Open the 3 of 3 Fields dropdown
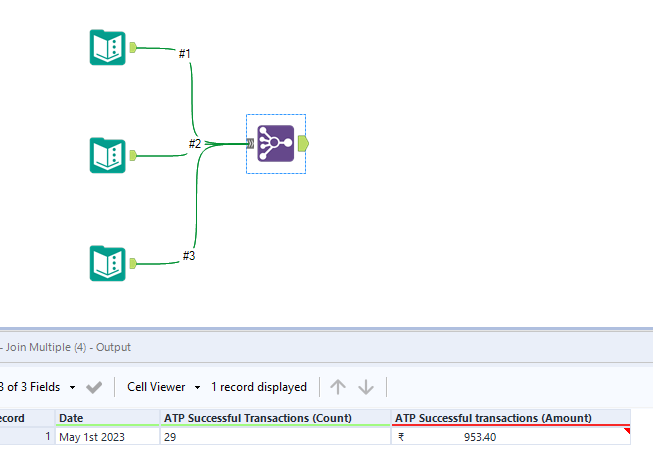653x458 pixels. pos(38,387)
